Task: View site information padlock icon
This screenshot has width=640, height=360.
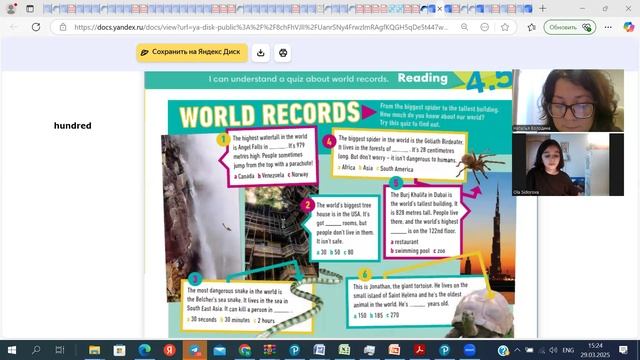Action: pyautogui.click(x=63, y=27)
